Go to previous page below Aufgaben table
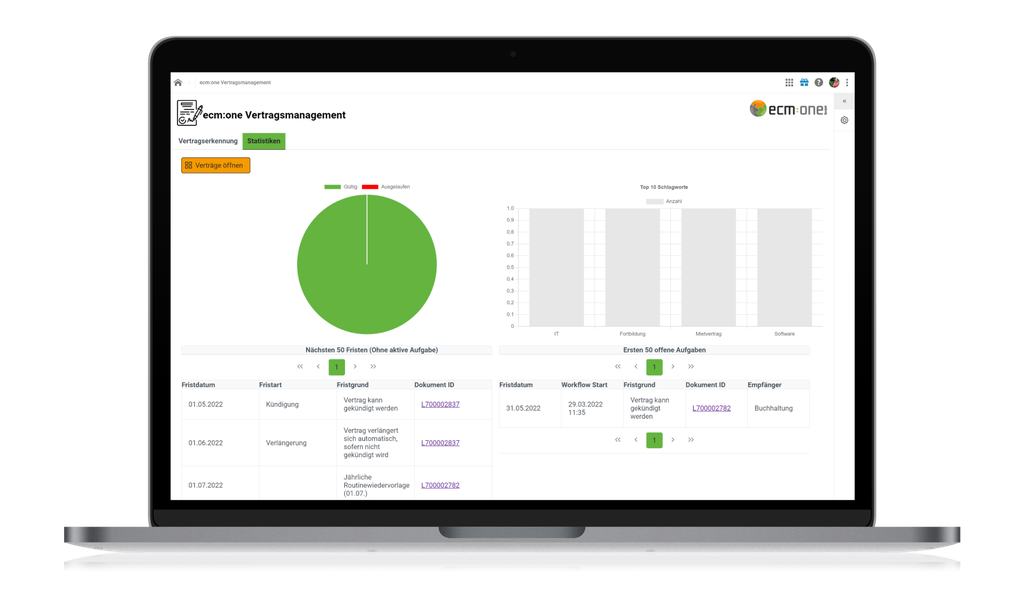This screenshot has height=589, width=1024. [x=636, y=440]
